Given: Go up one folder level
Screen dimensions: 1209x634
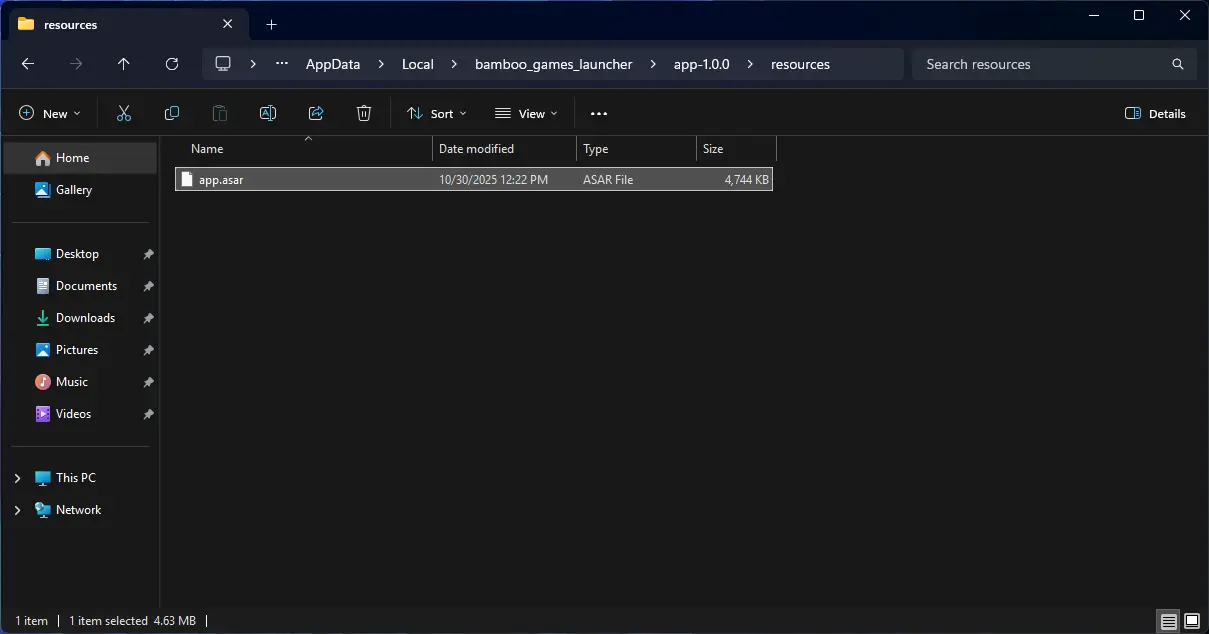Looking at the screenshot, I should (x=124, y=64).
